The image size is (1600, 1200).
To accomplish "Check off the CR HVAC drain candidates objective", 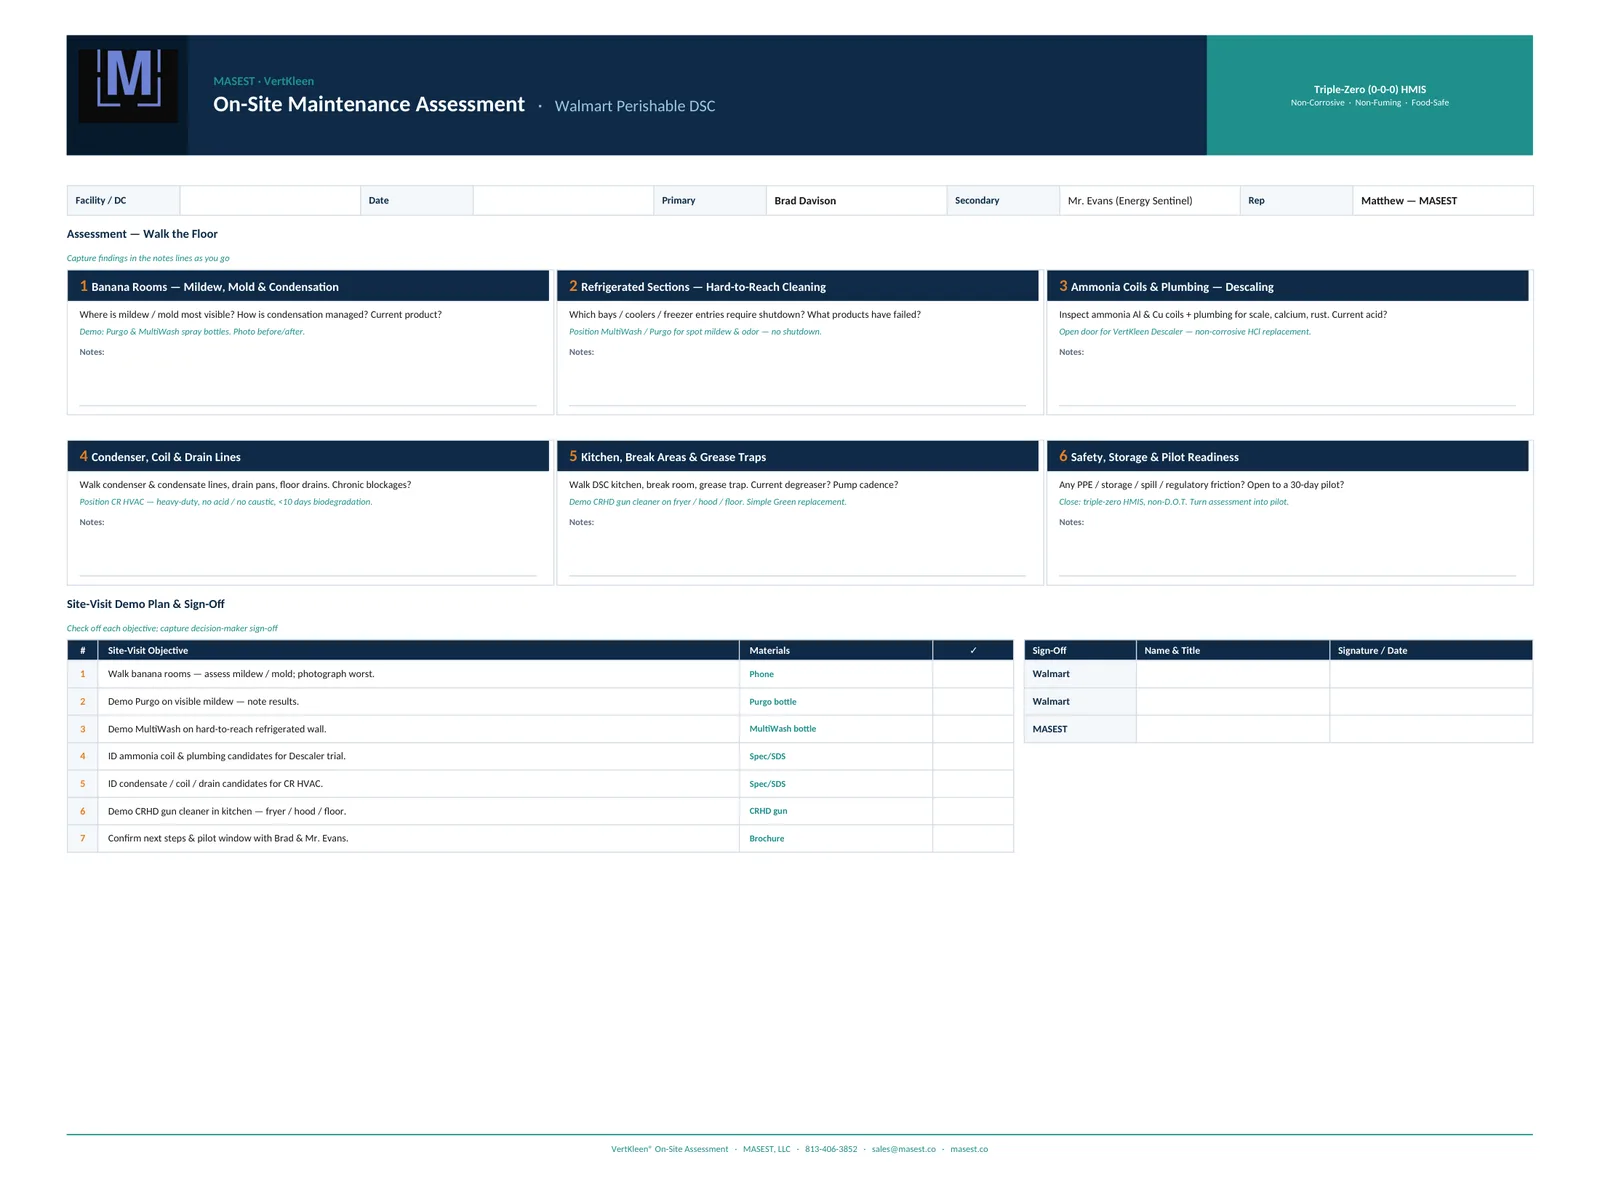I will [973, 784].
